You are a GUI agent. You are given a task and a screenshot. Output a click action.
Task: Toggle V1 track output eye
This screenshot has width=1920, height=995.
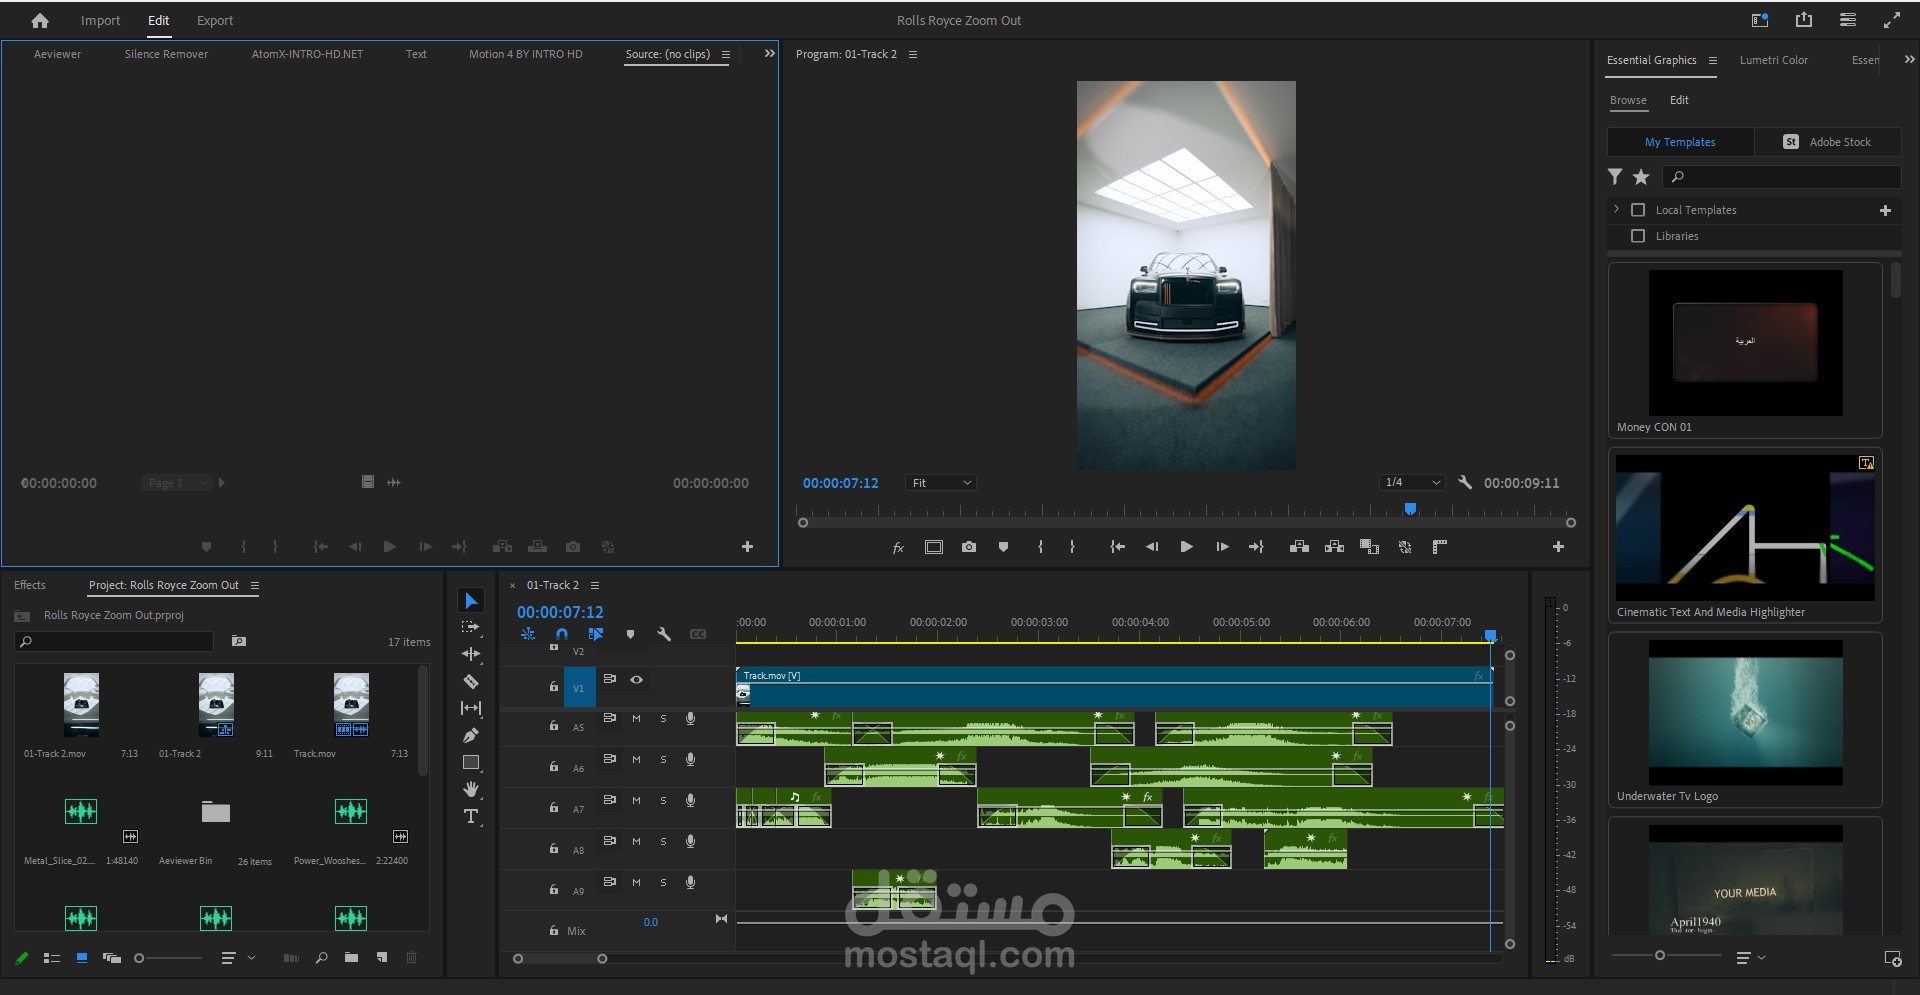636,680
